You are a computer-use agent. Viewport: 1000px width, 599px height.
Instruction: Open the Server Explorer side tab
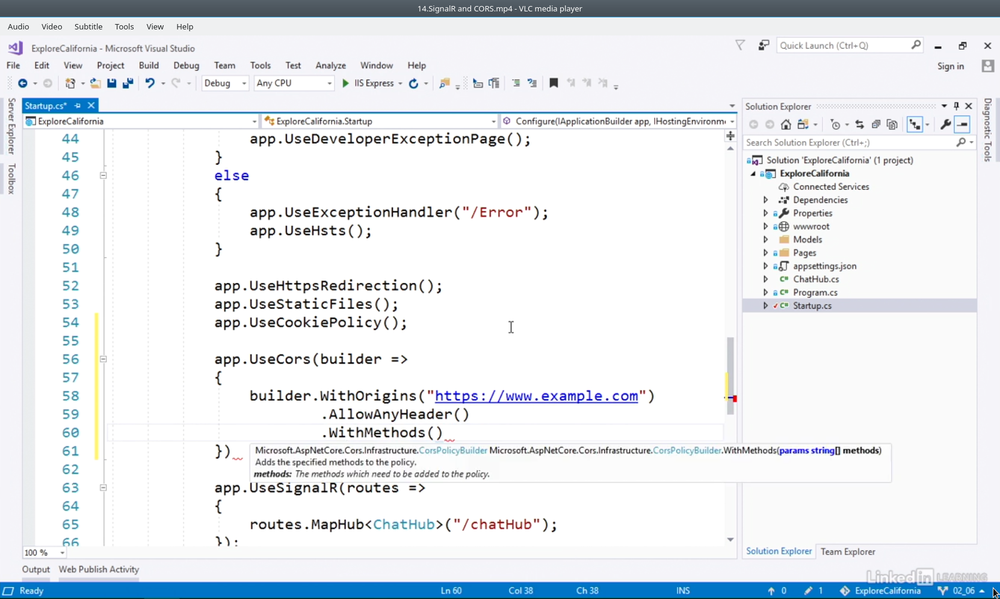pyautogui.click(x=11, y=126)
